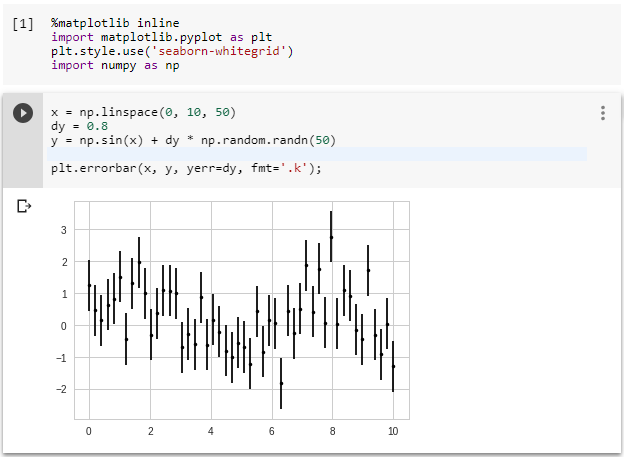Screen dimensions: 624x457
Task: Place cursor on 'import numpy as np' line
Action: coord(115,65)
